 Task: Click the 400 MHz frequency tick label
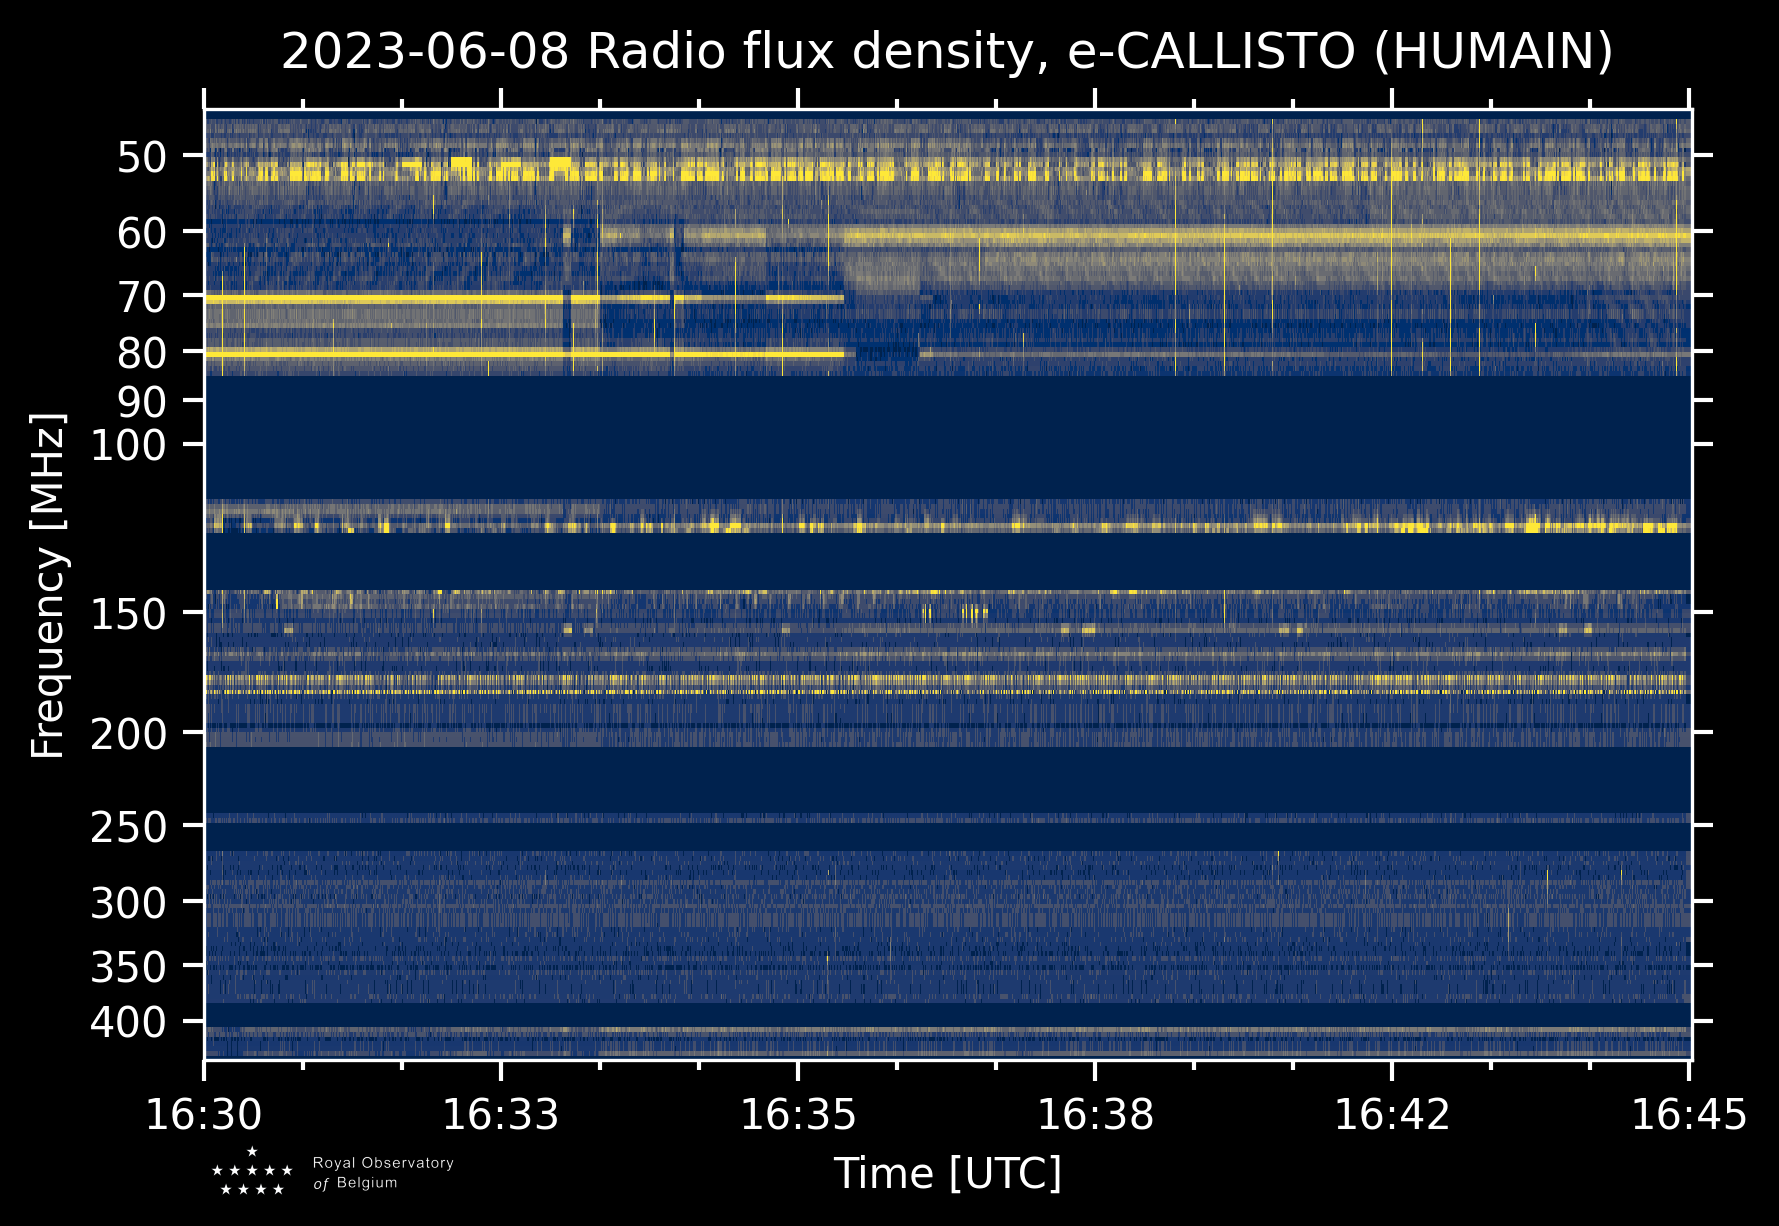click(130, 1023)
